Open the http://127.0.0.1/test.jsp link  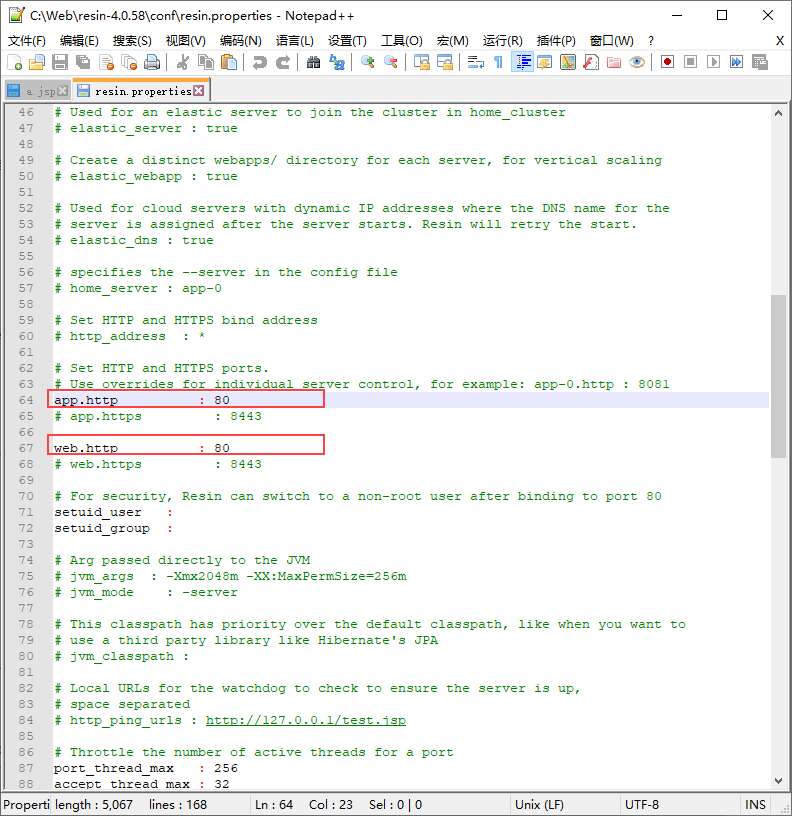click(x=305, y=720)
